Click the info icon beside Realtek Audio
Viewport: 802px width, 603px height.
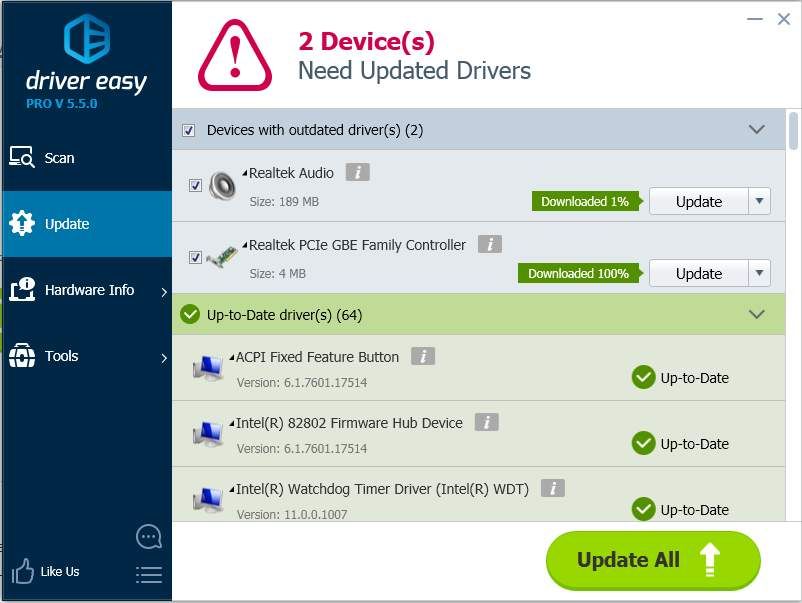click(357, 172)
